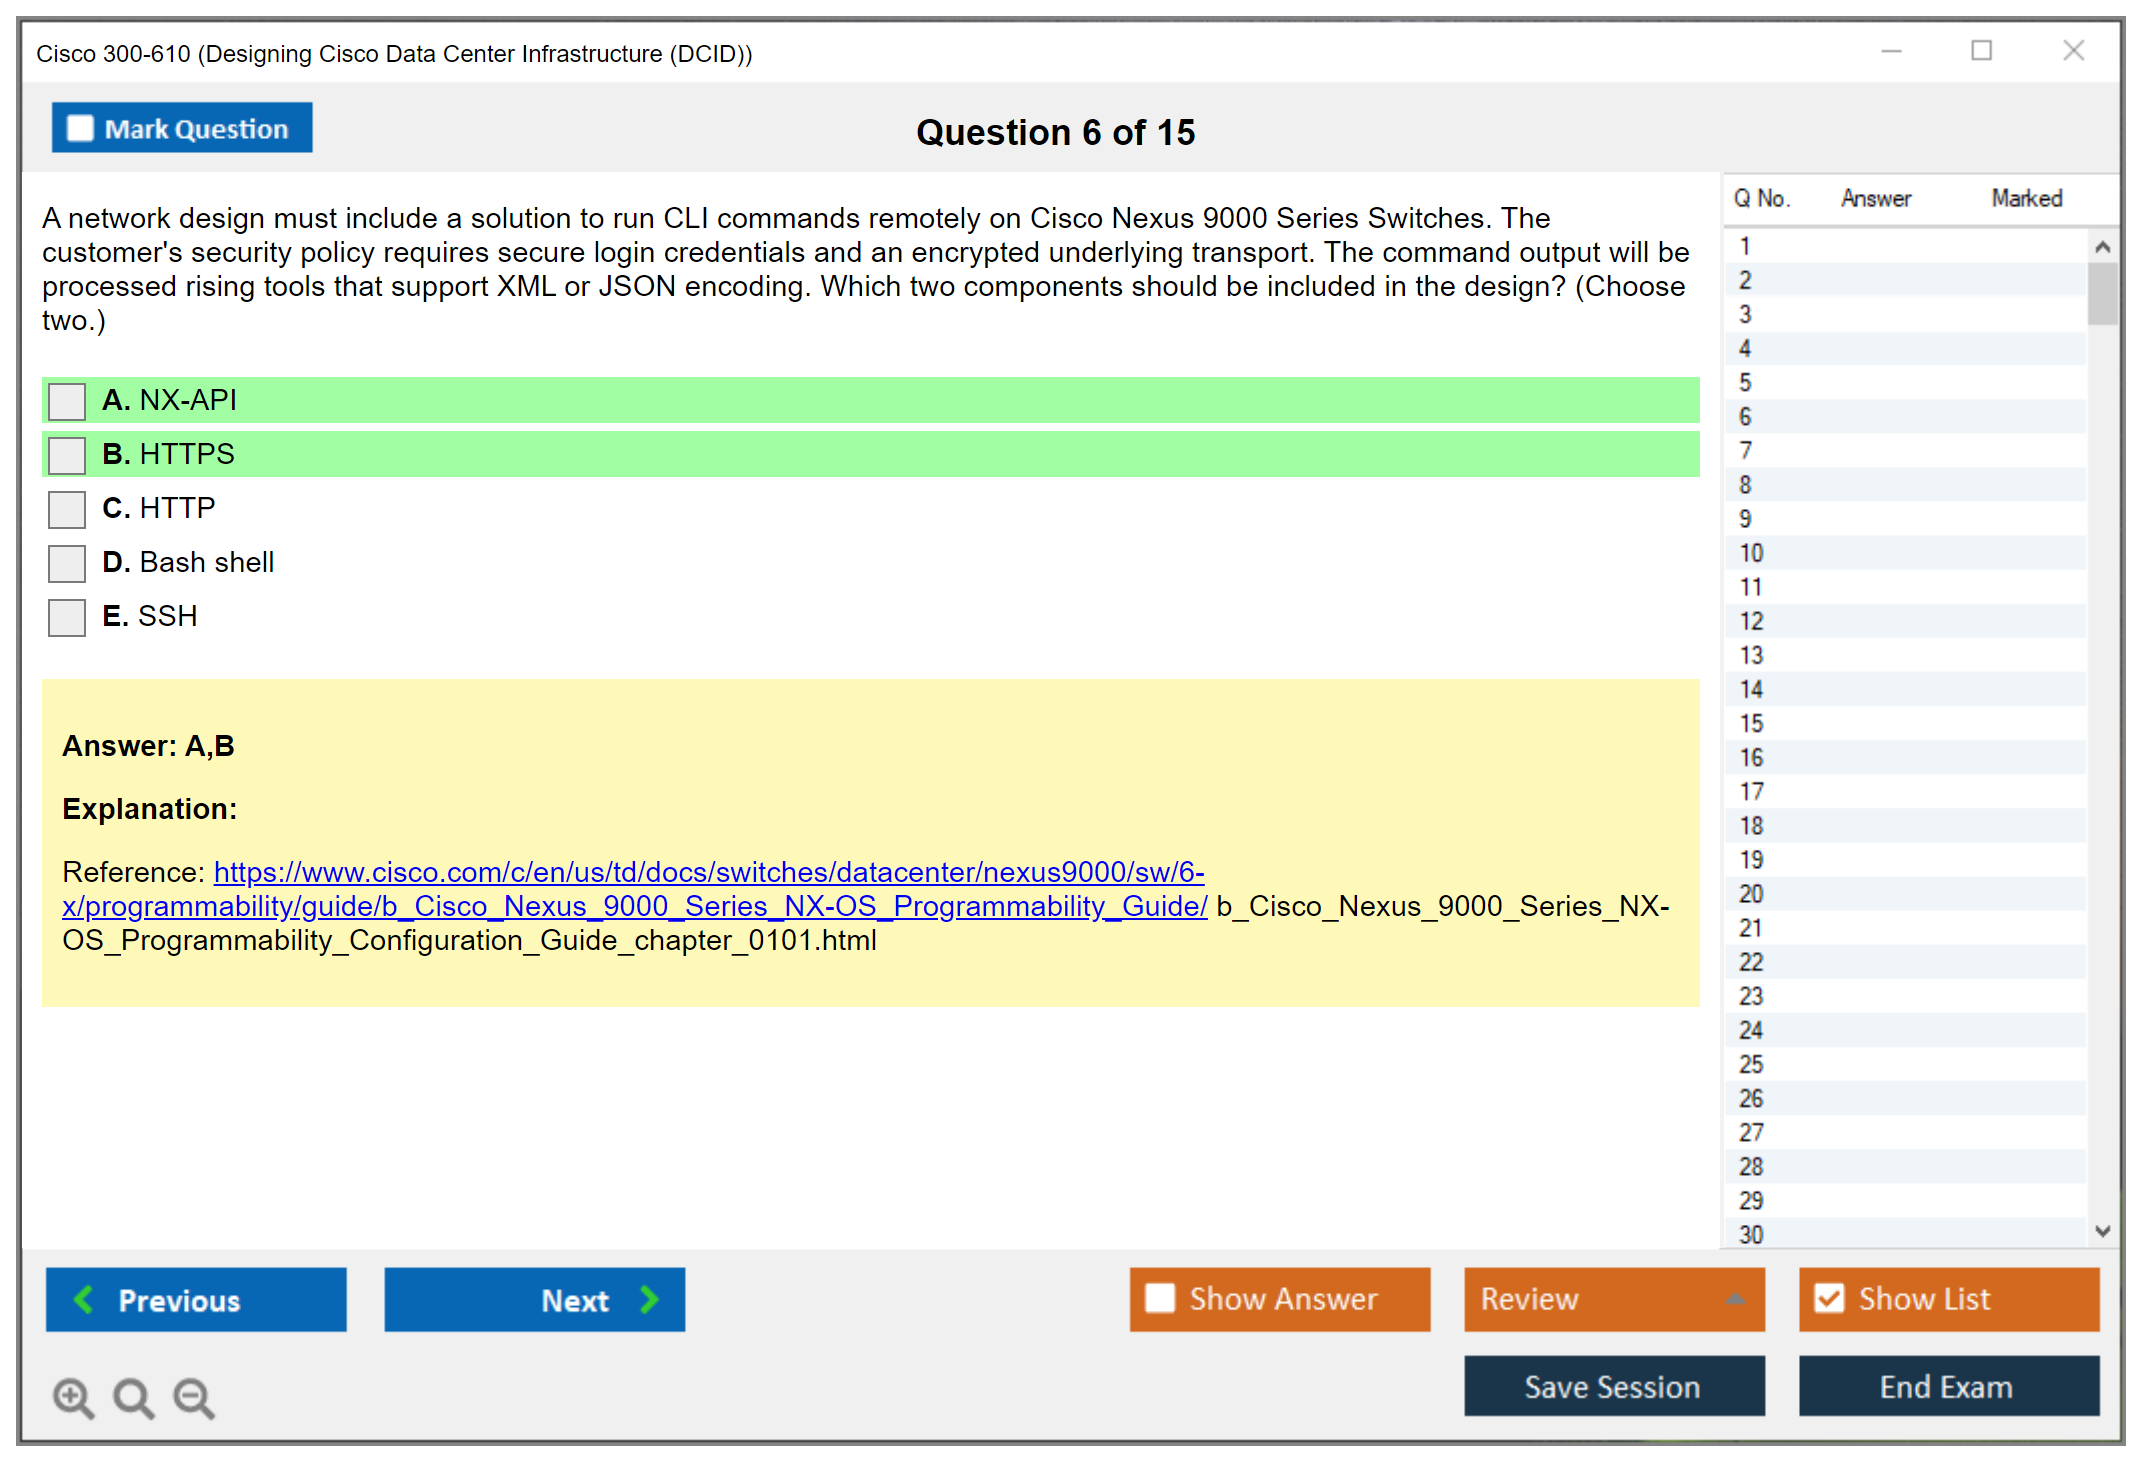Check option E. SSH
The image size is (2150, 1470).
point(67,617)
